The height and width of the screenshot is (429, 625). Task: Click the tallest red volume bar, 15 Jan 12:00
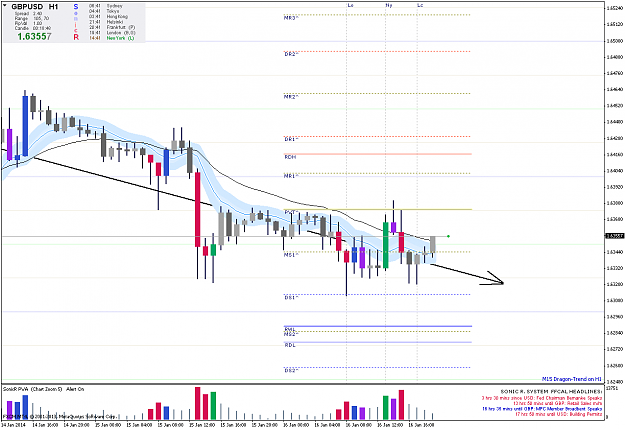[x=197, y=403]
